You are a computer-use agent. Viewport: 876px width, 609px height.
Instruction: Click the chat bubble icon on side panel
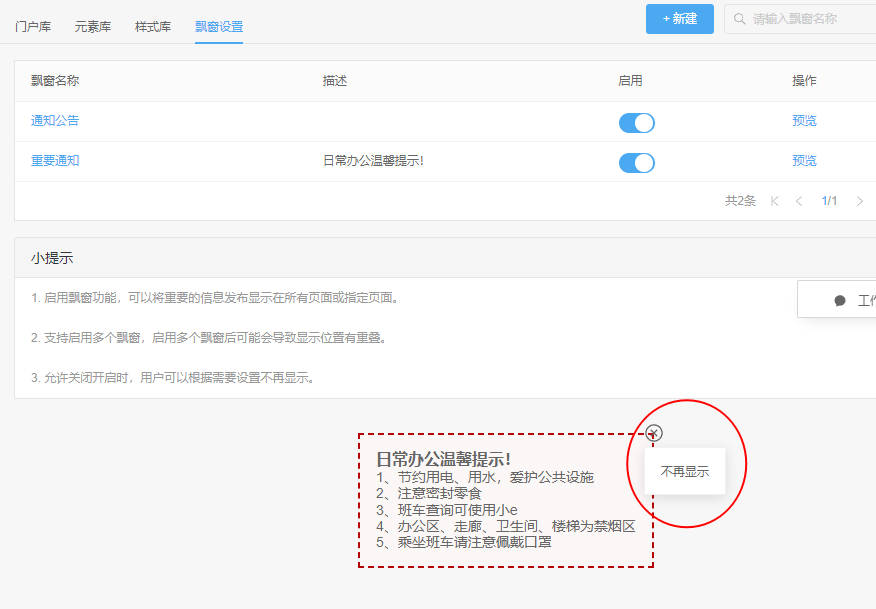pyautogui.click(x=840, y=301)
